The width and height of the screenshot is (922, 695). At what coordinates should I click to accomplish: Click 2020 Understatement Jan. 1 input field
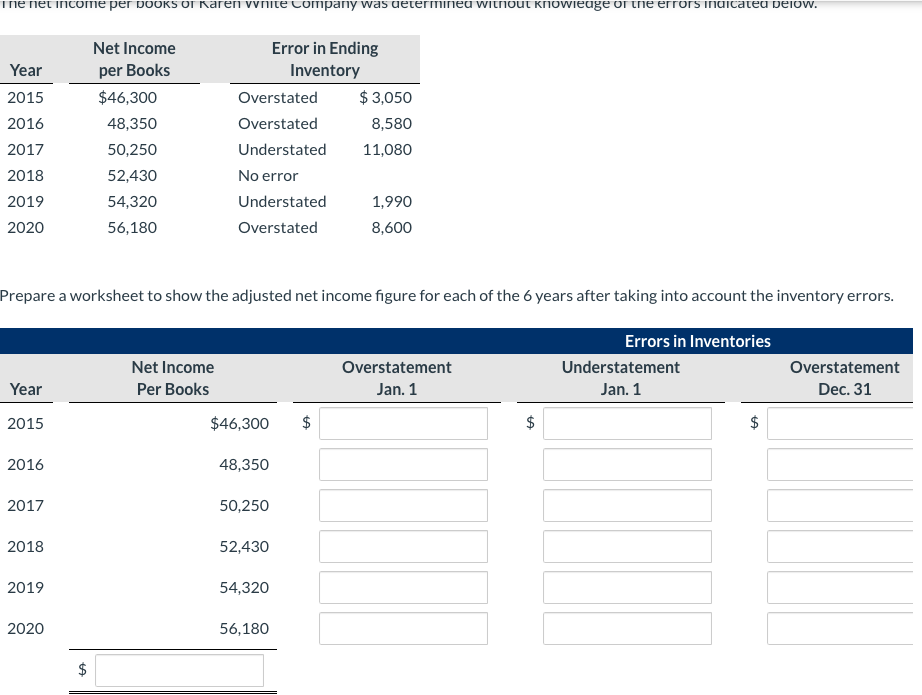[627, 629]
